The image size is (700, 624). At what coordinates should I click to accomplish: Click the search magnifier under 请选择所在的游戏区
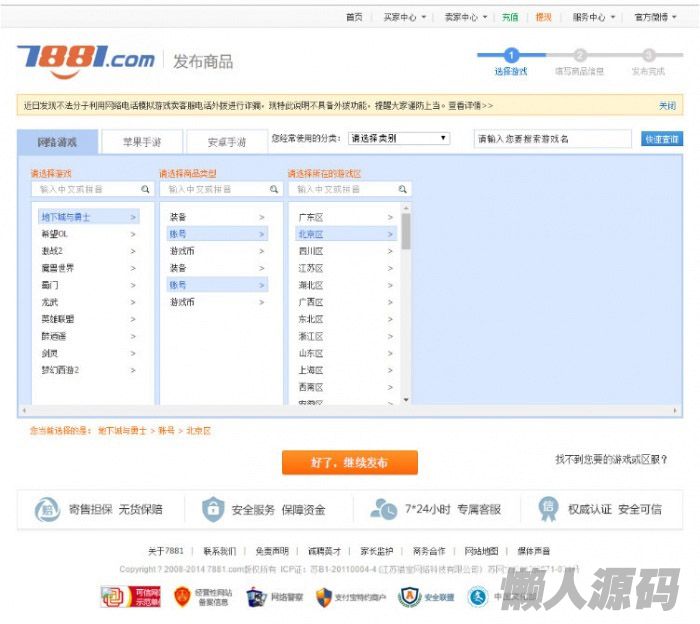pos(402,189)
